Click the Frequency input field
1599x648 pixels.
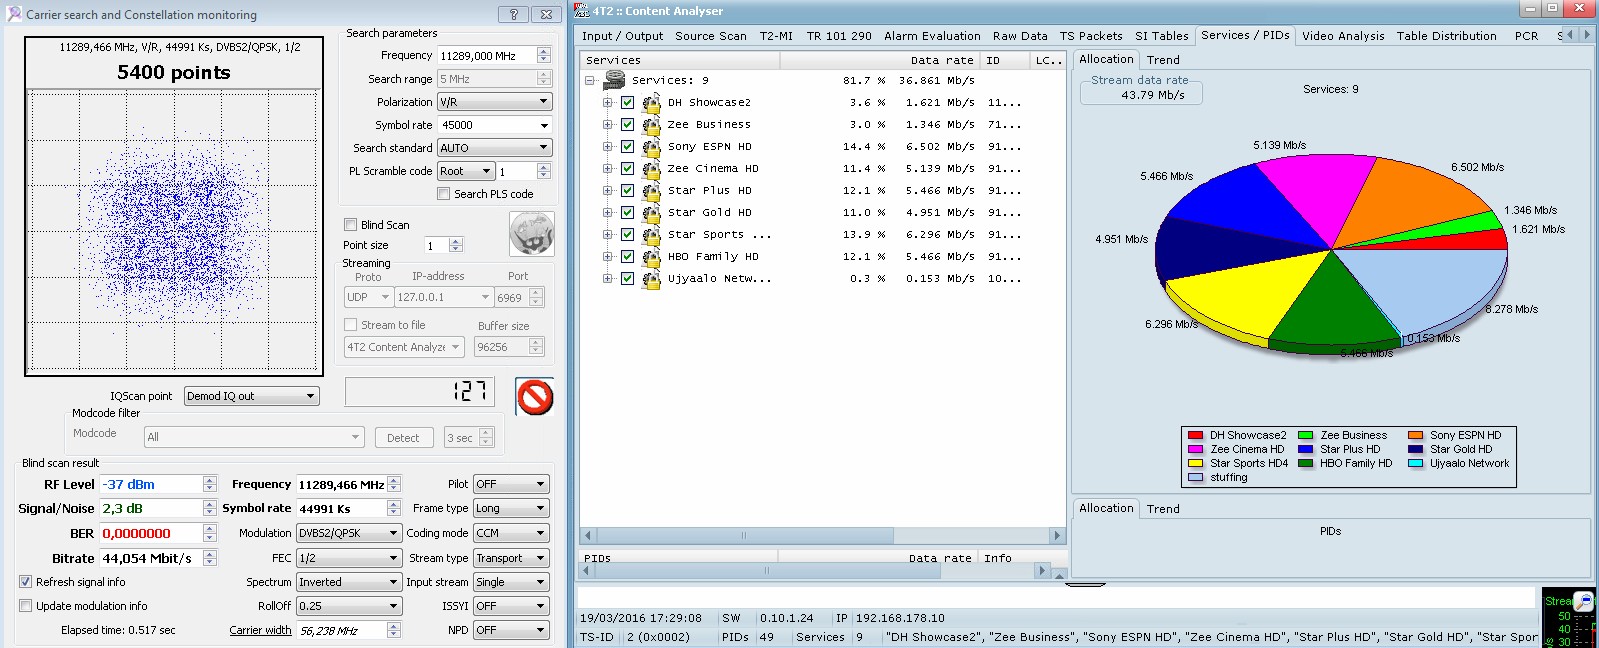(x=487, y=56)
